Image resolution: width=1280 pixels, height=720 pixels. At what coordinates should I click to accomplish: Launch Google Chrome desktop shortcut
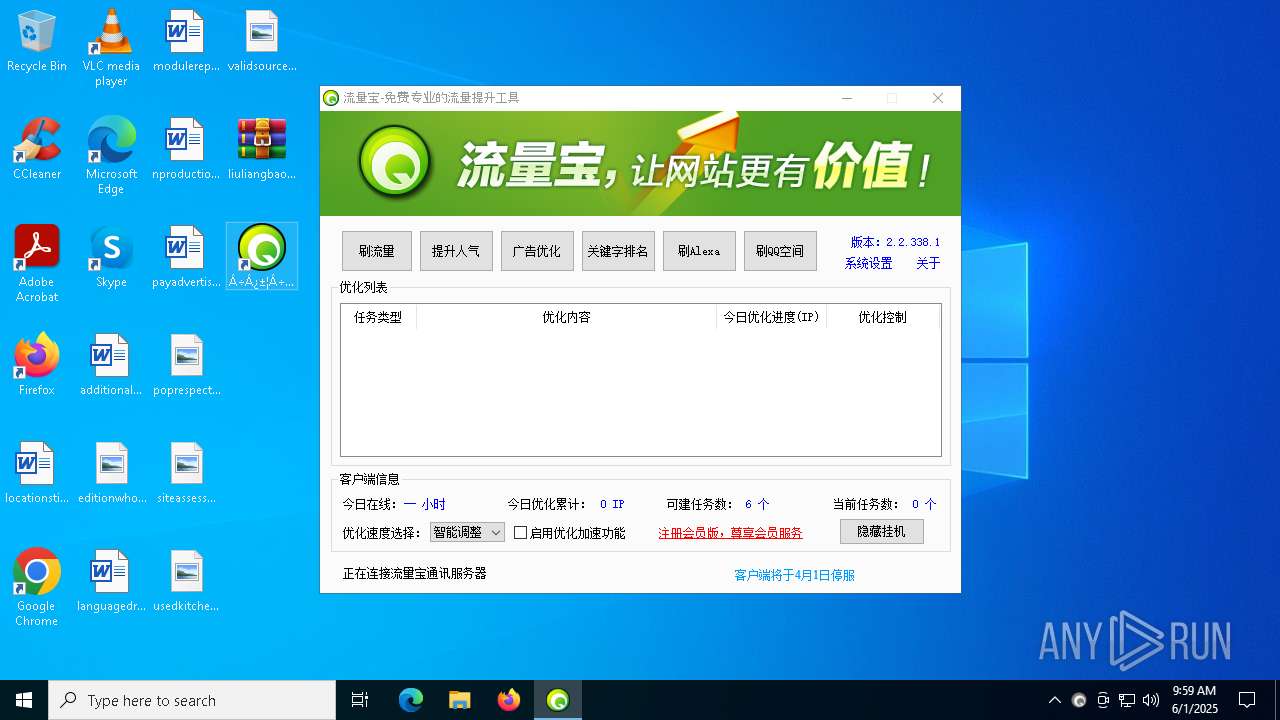click(37, 587)
